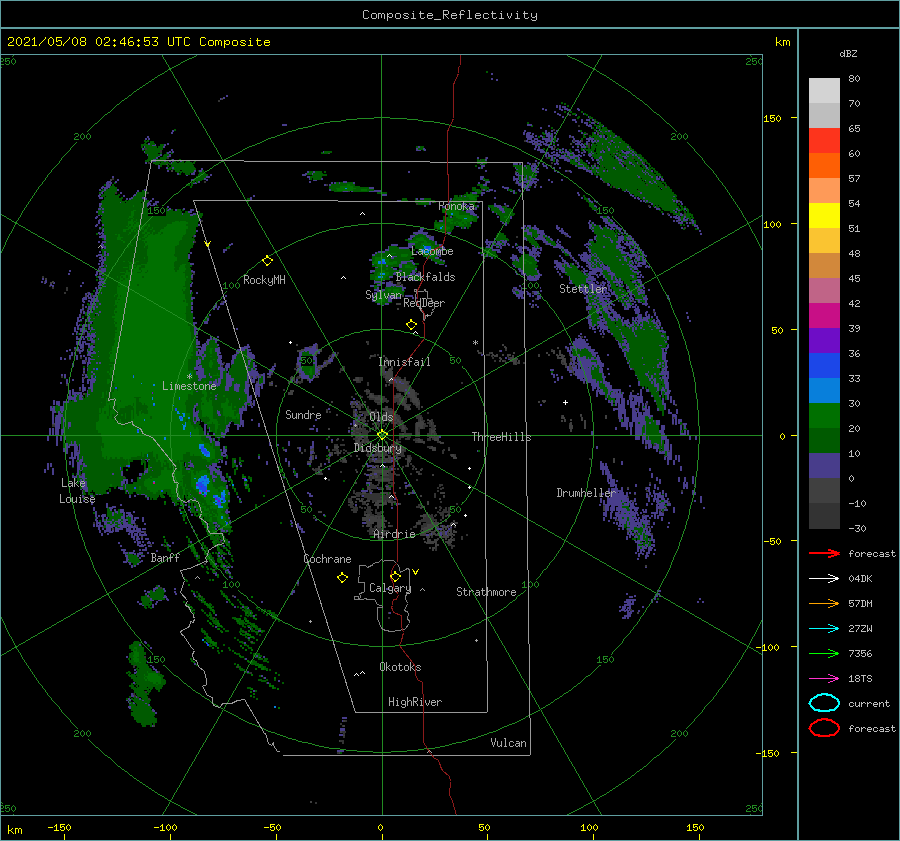Click the Calgary city label
The width and height of the screenshot is (900, 841).
390,588
